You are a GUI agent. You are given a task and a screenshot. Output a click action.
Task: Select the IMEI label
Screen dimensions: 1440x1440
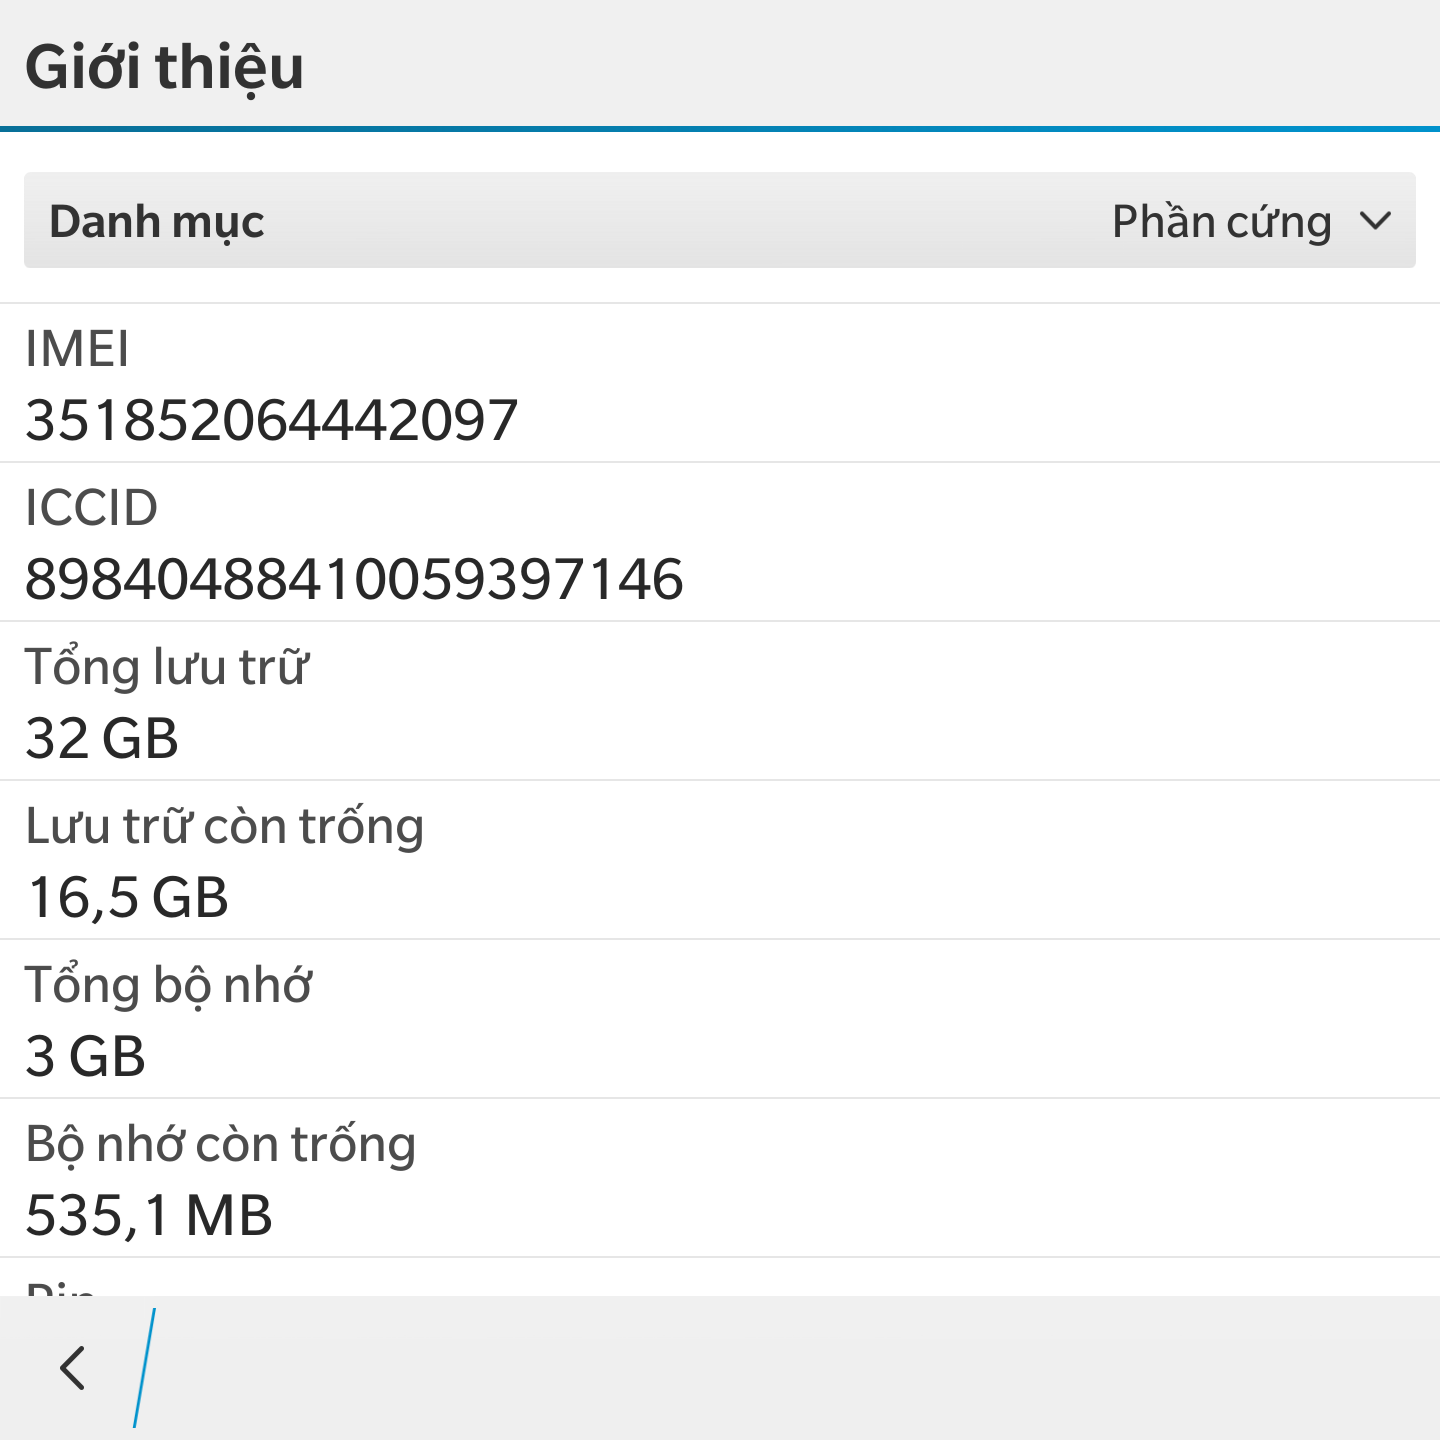point(77,349)
